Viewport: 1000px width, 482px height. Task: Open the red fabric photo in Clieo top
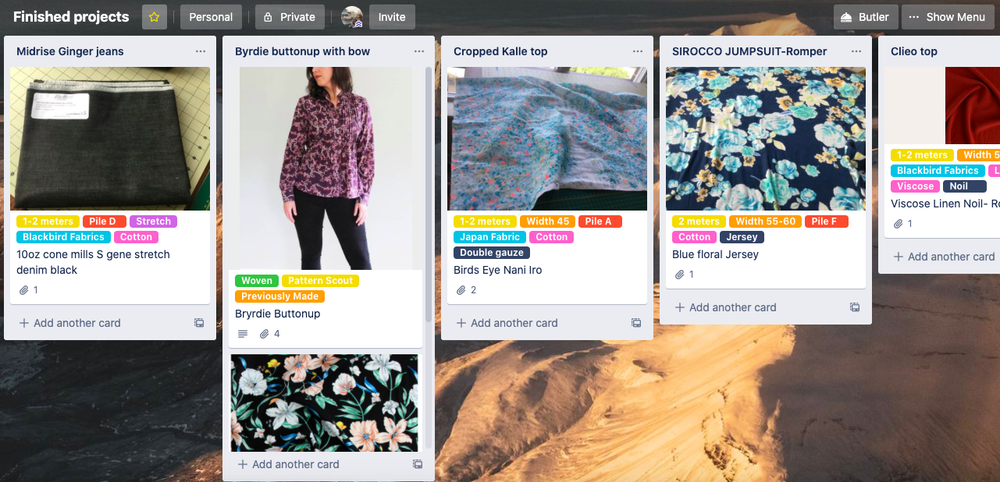coord(972,106)
